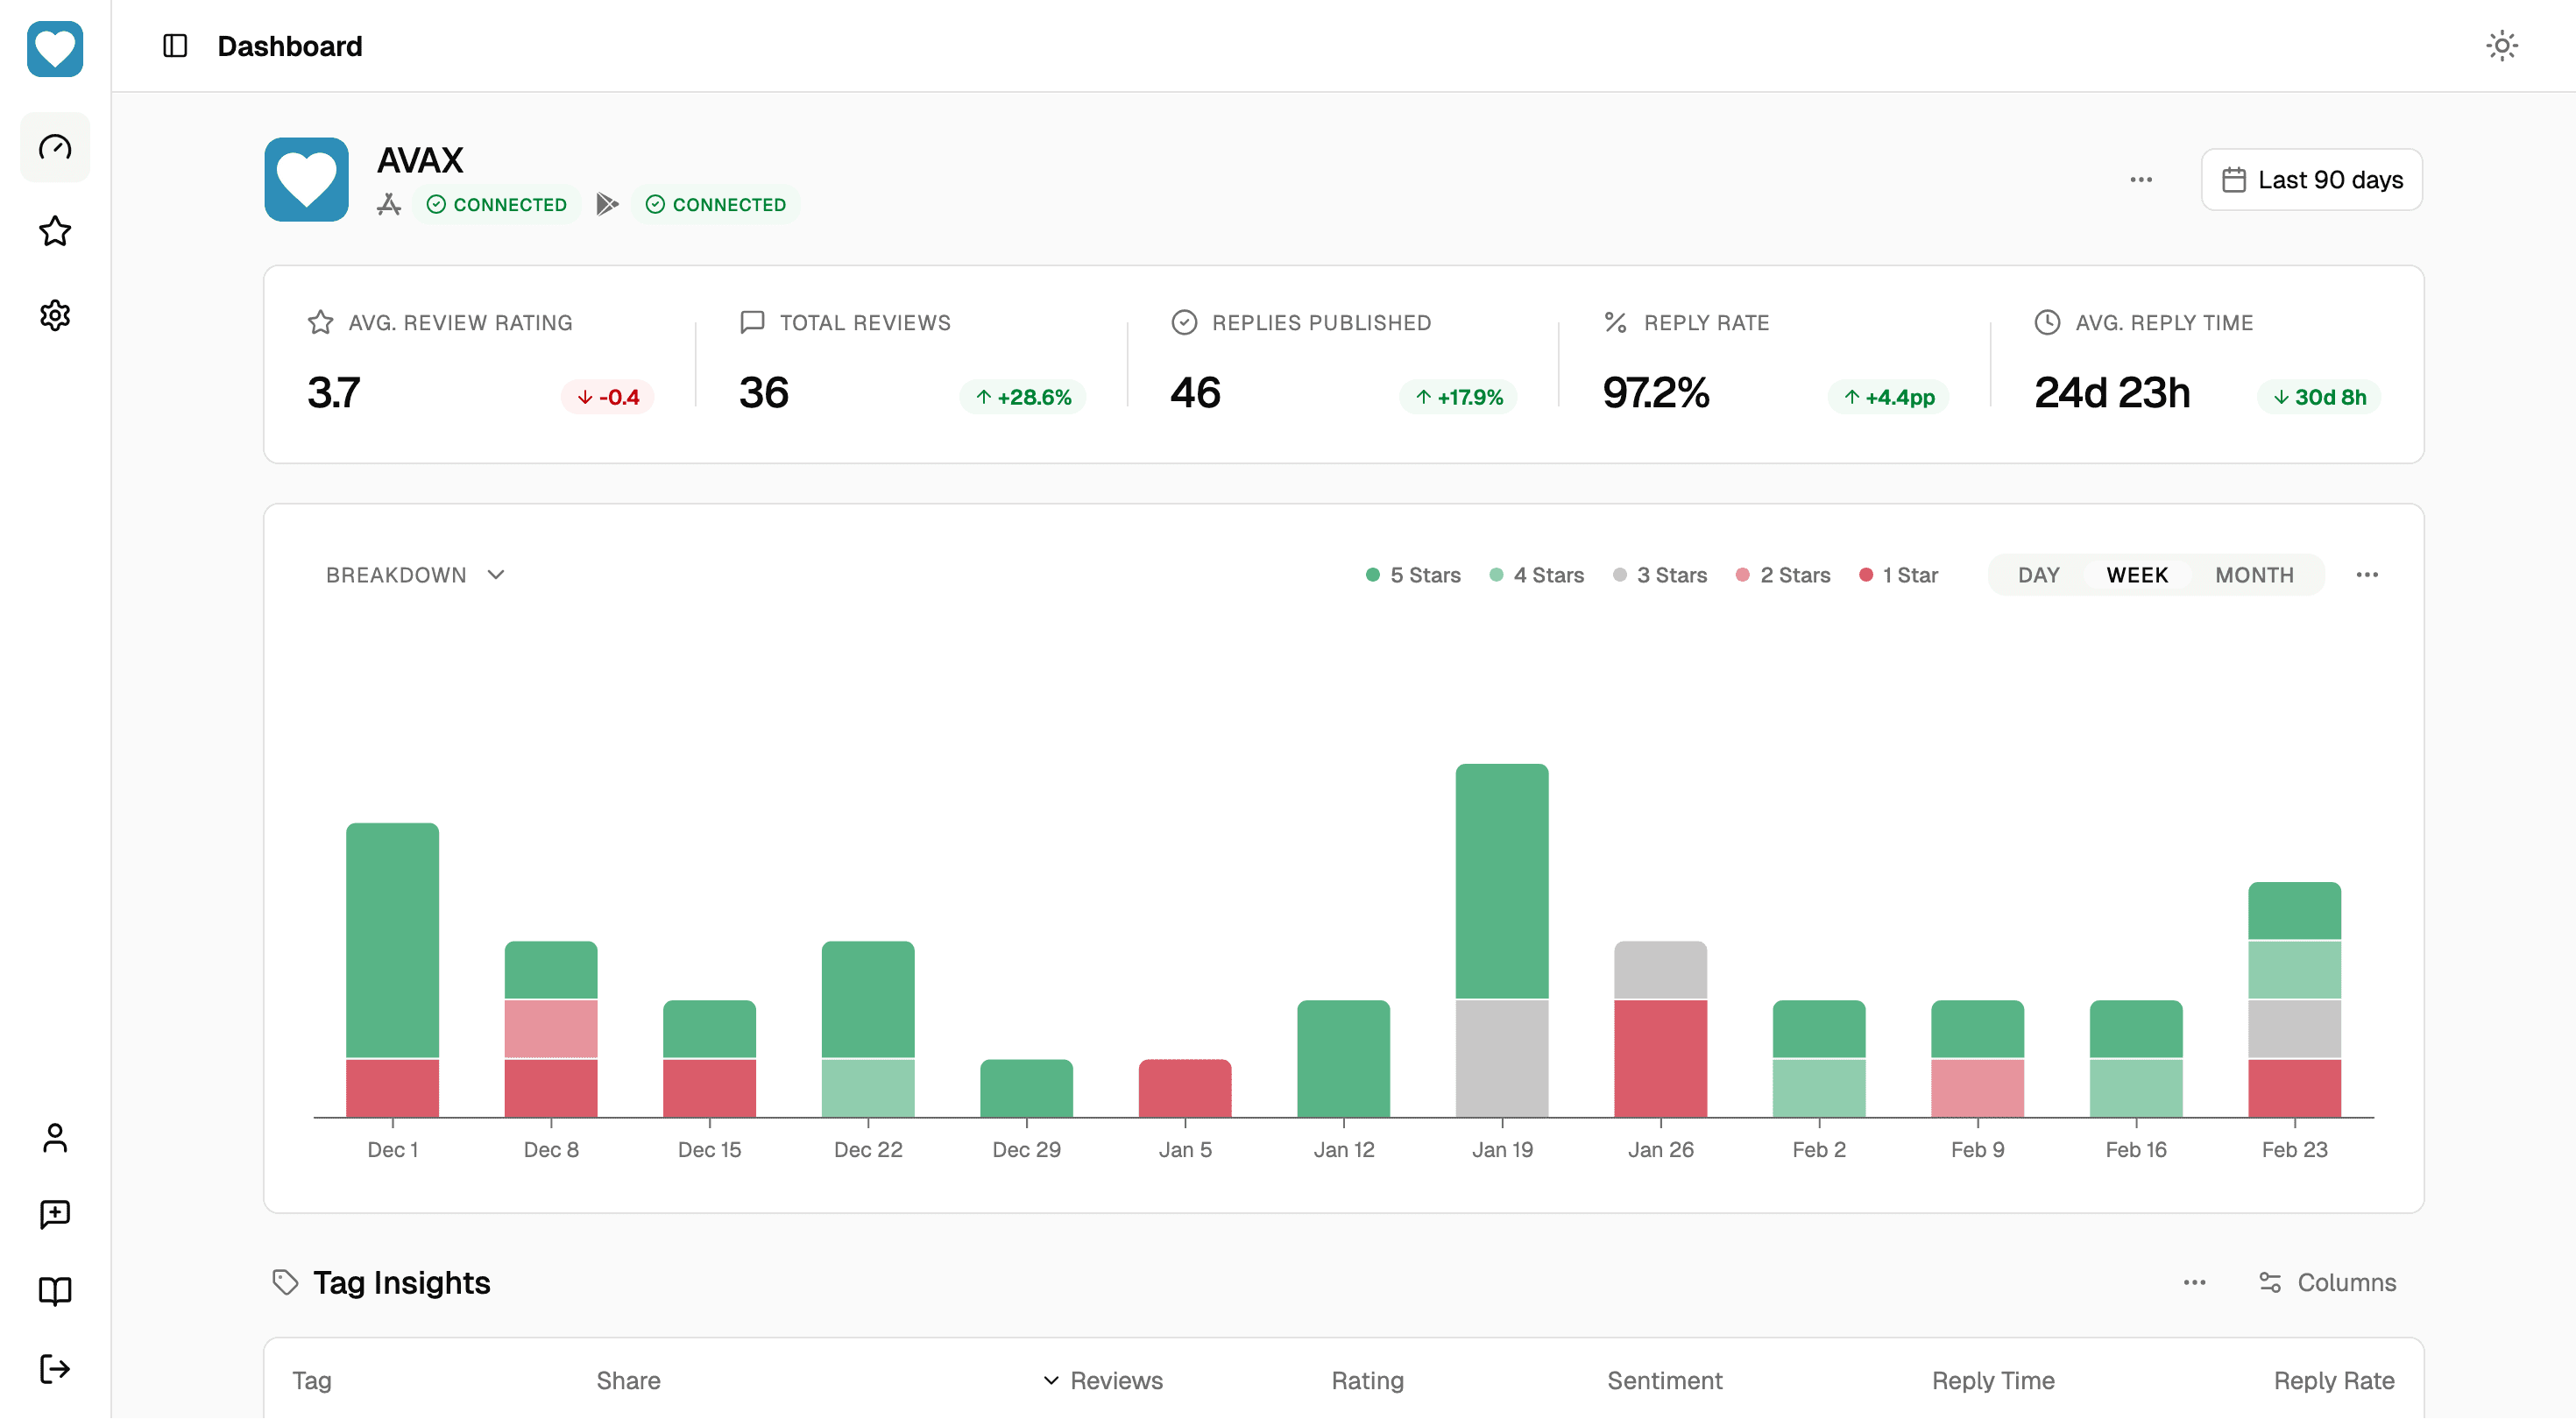Select DAY granularity for the chart
The width and height of the screenshot is (2576, 1419).
[x=2038, y=575]
